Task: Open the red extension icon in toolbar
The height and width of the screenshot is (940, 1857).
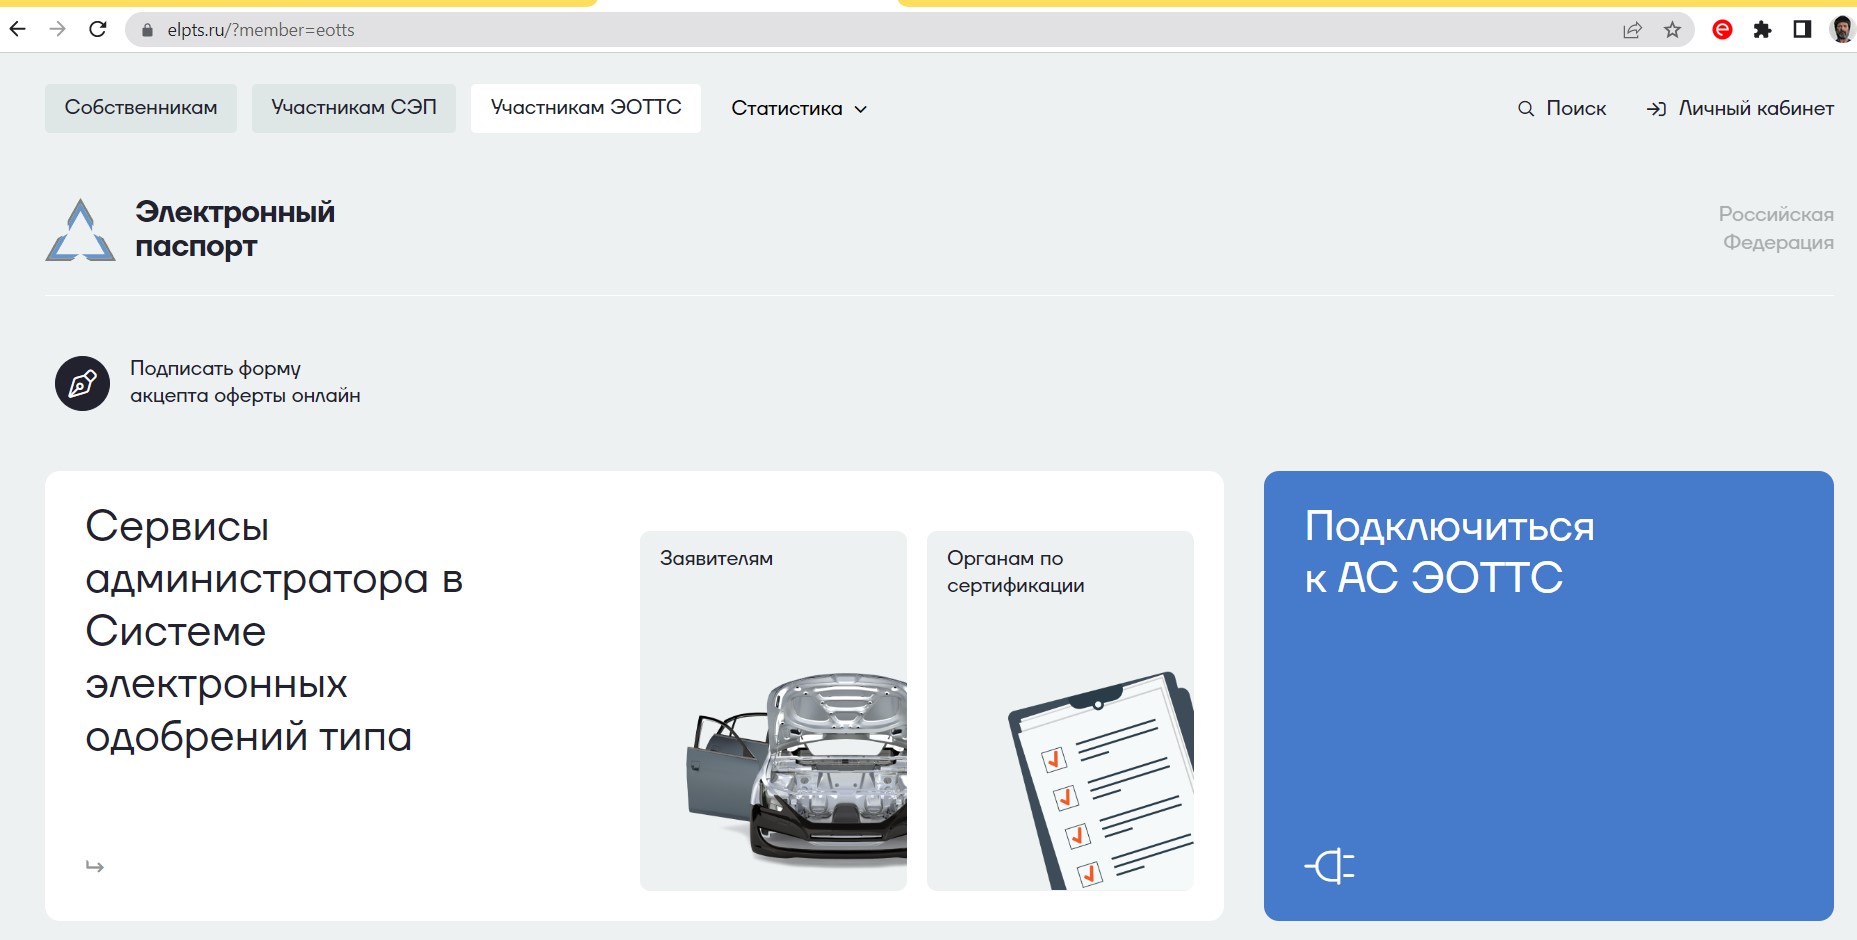Action: pyautogui.click(x=1722, y=30)
